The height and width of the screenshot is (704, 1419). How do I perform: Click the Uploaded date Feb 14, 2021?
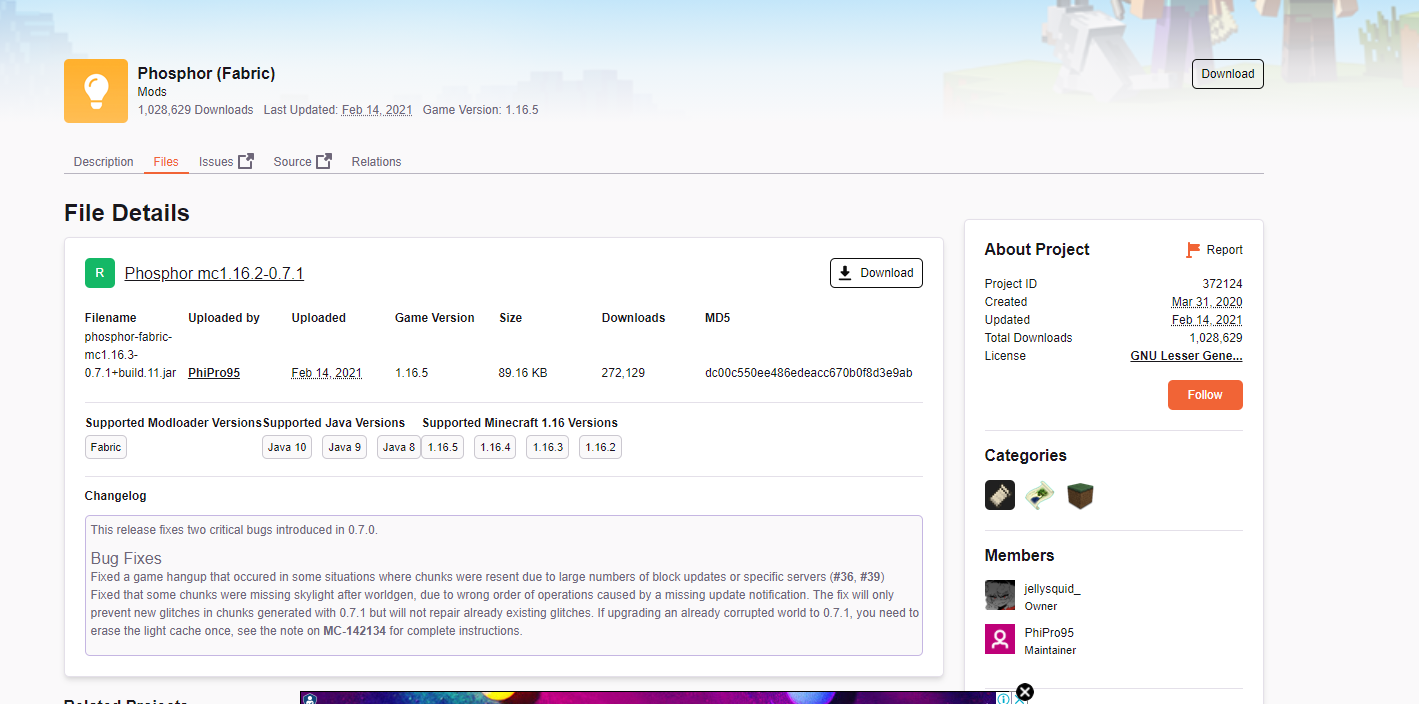coord(327,373)
